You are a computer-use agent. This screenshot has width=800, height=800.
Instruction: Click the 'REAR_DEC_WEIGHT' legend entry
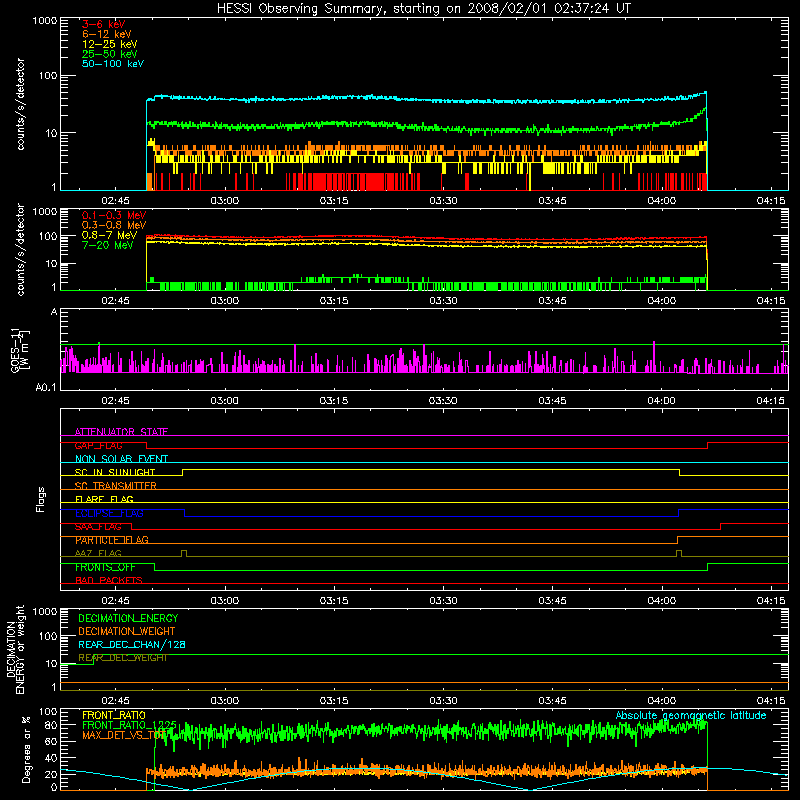pyautogui.click(x=122, y=658)
